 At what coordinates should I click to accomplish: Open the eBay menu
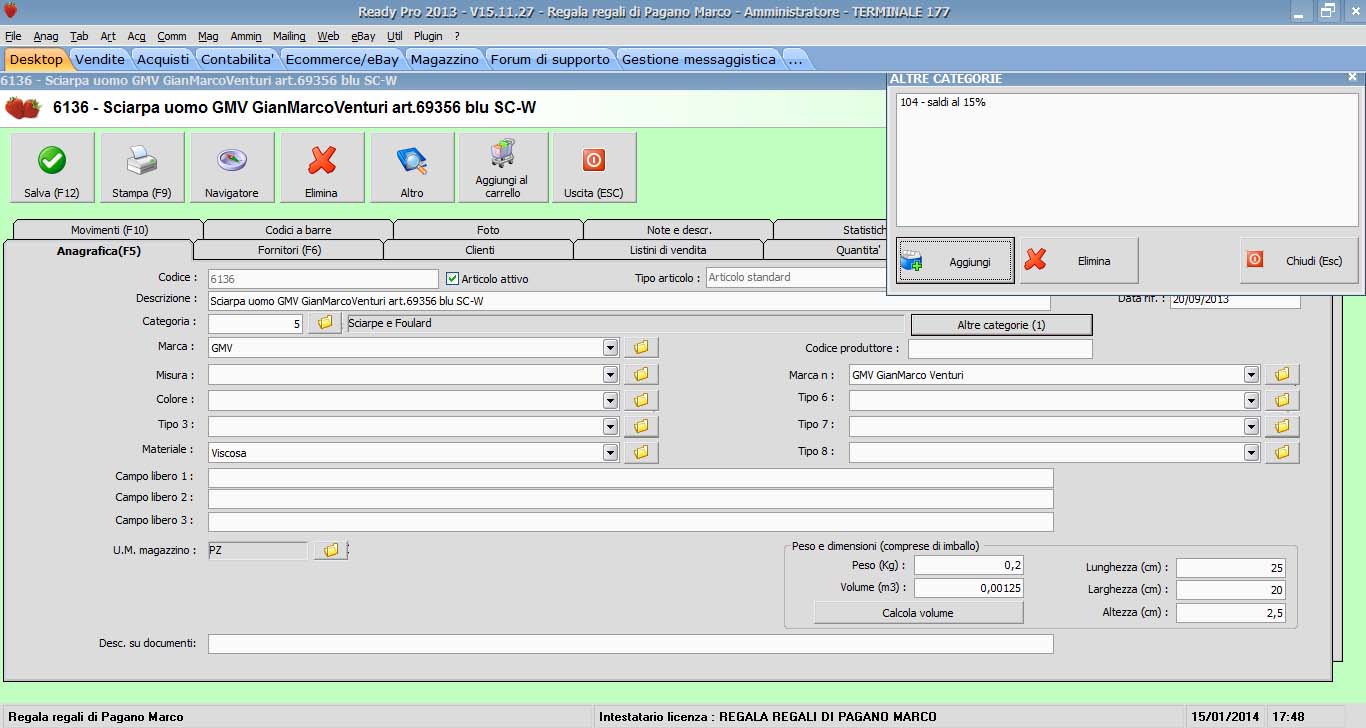coord(363,36)
